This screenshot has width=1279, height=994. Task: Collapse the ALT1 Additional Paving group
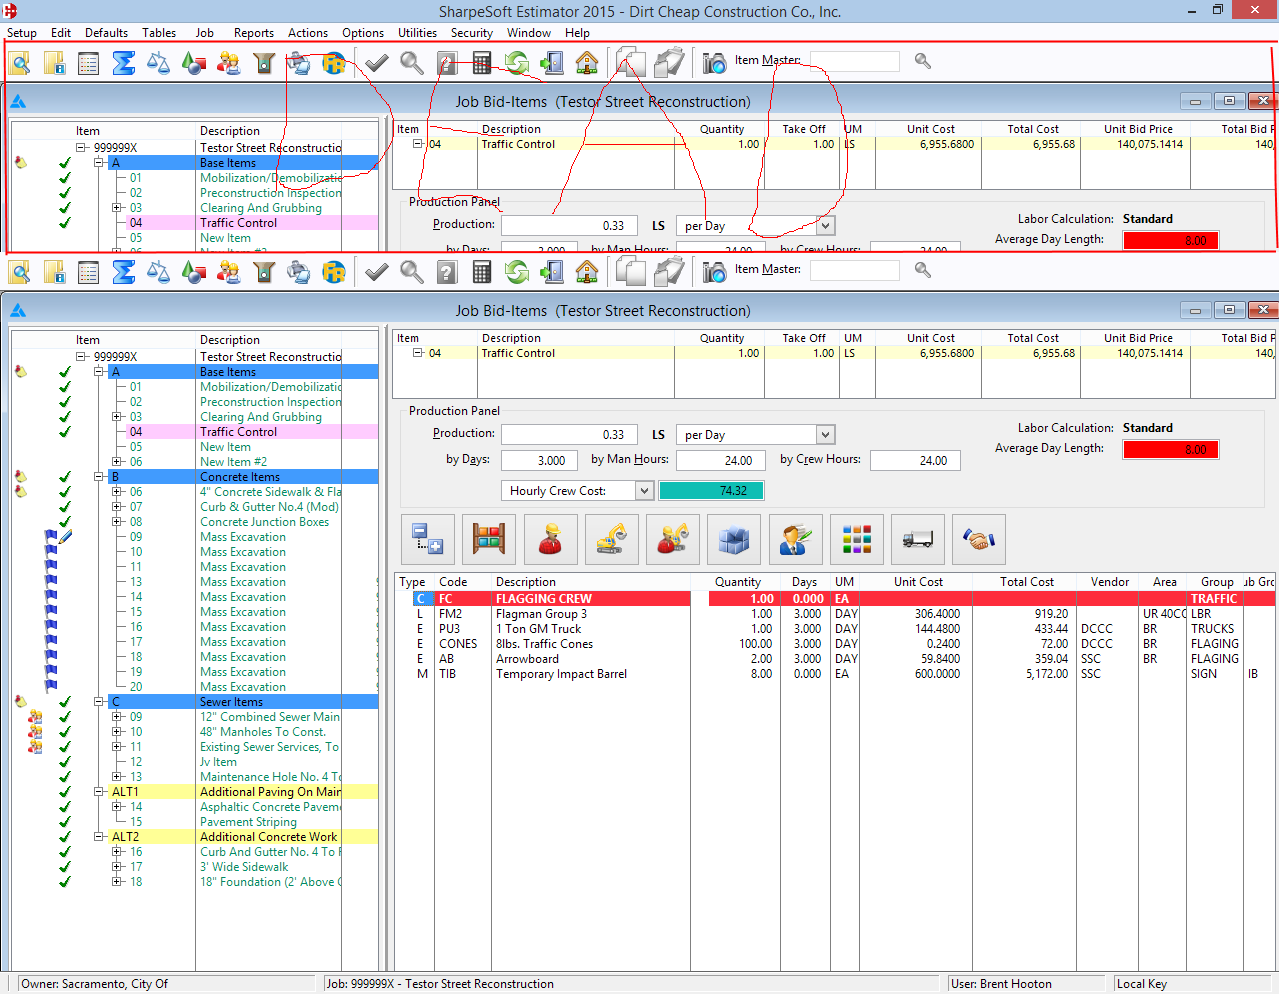pos(99,792)
